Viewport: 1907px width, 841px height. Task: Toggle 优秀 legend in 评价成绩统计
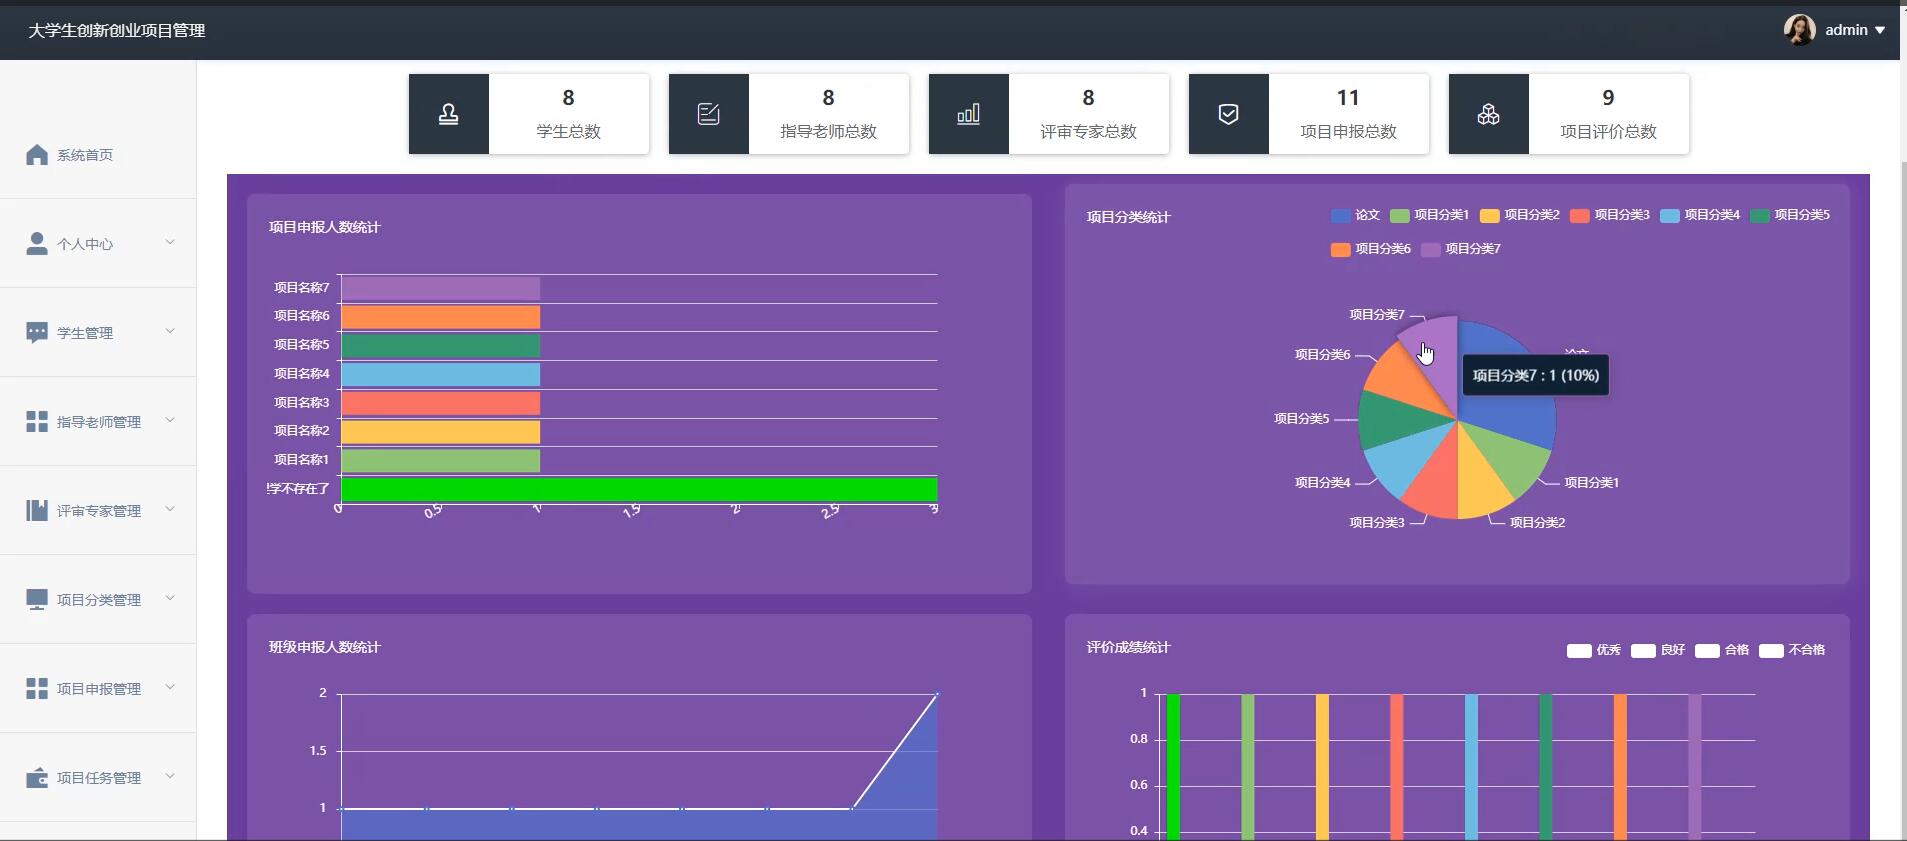click(1593, 650)
